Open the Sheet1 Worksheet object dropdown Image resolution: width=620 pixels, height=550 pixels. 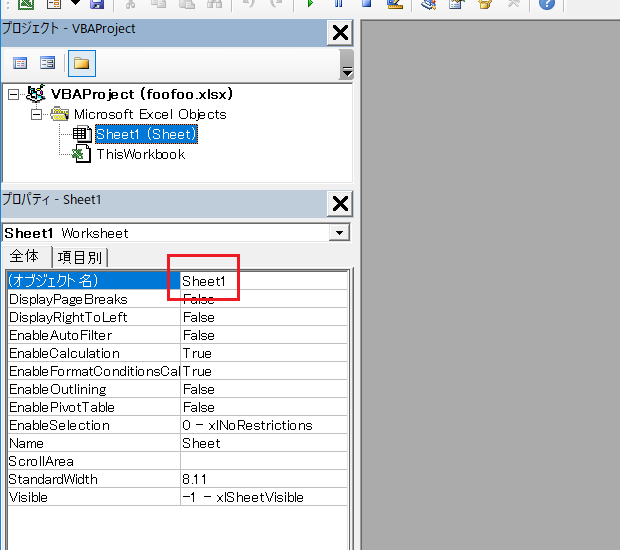pyautogui.click(x=341, y=233)
